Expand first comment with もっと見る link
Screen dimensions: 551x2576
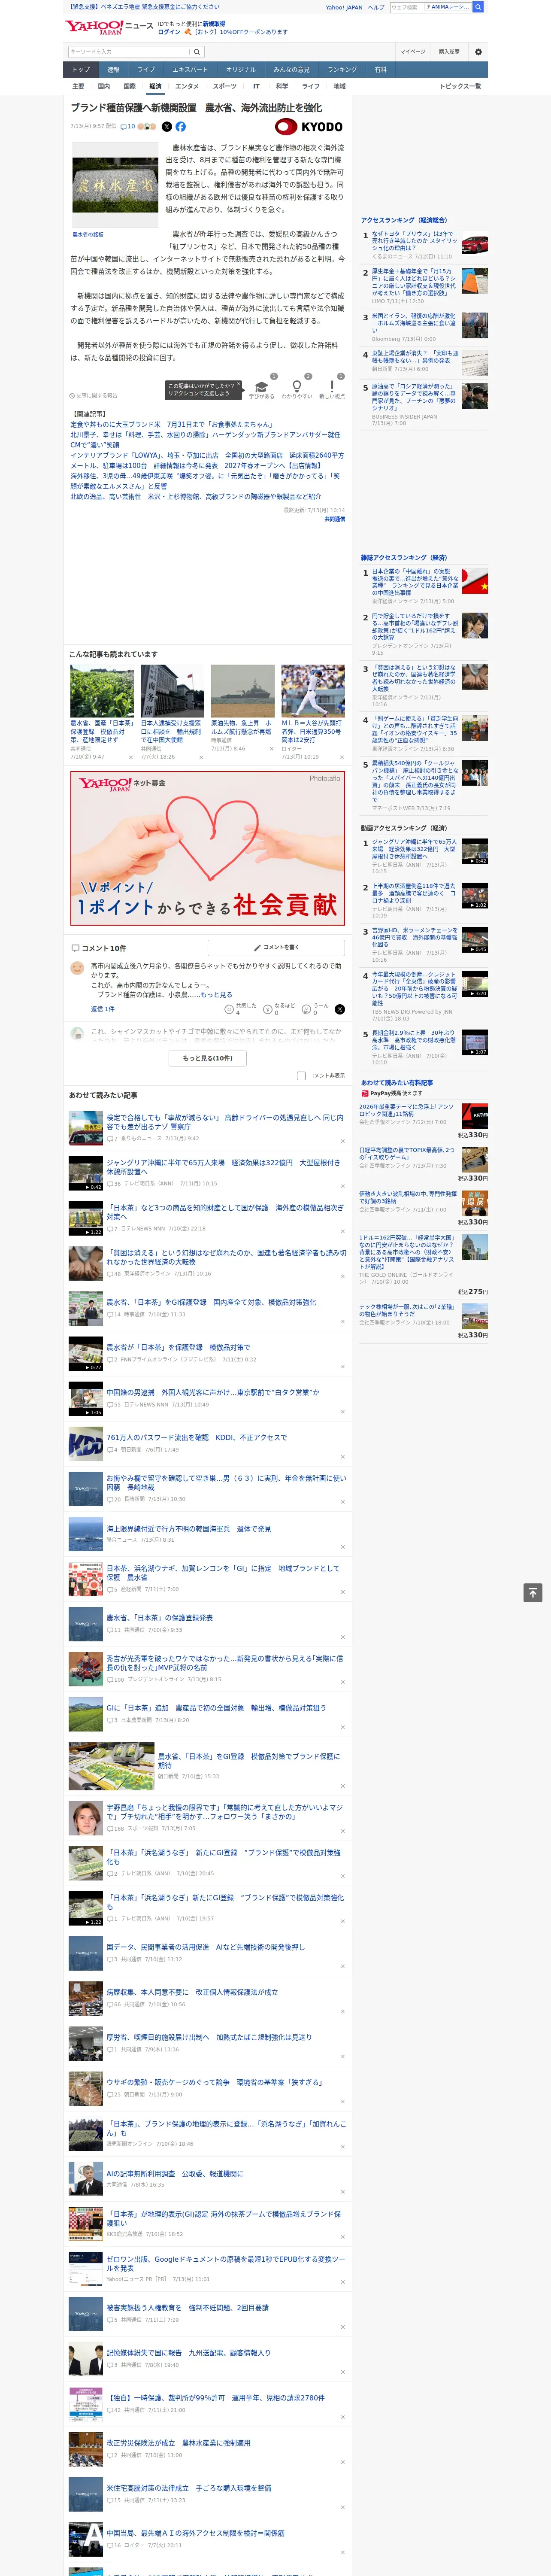click(216, 995)
